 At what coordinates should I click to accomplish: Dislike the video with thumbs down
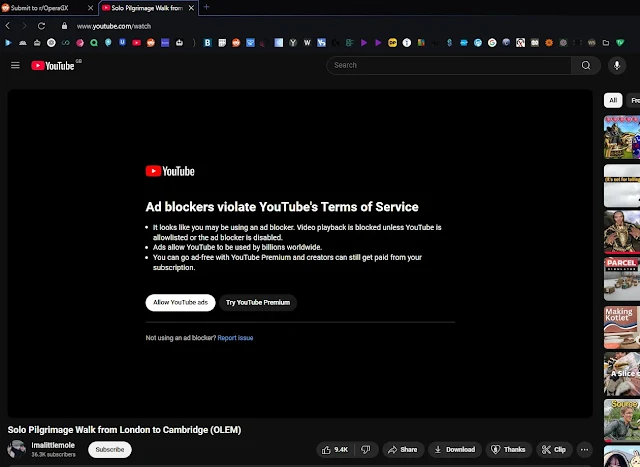point(366,449)
